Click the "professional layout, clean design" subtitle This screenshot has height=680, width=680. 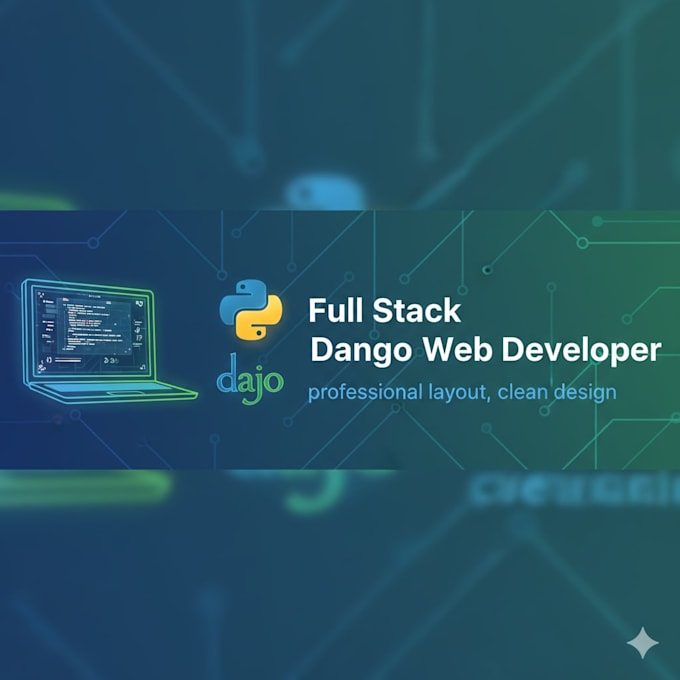tap(462, 392)
